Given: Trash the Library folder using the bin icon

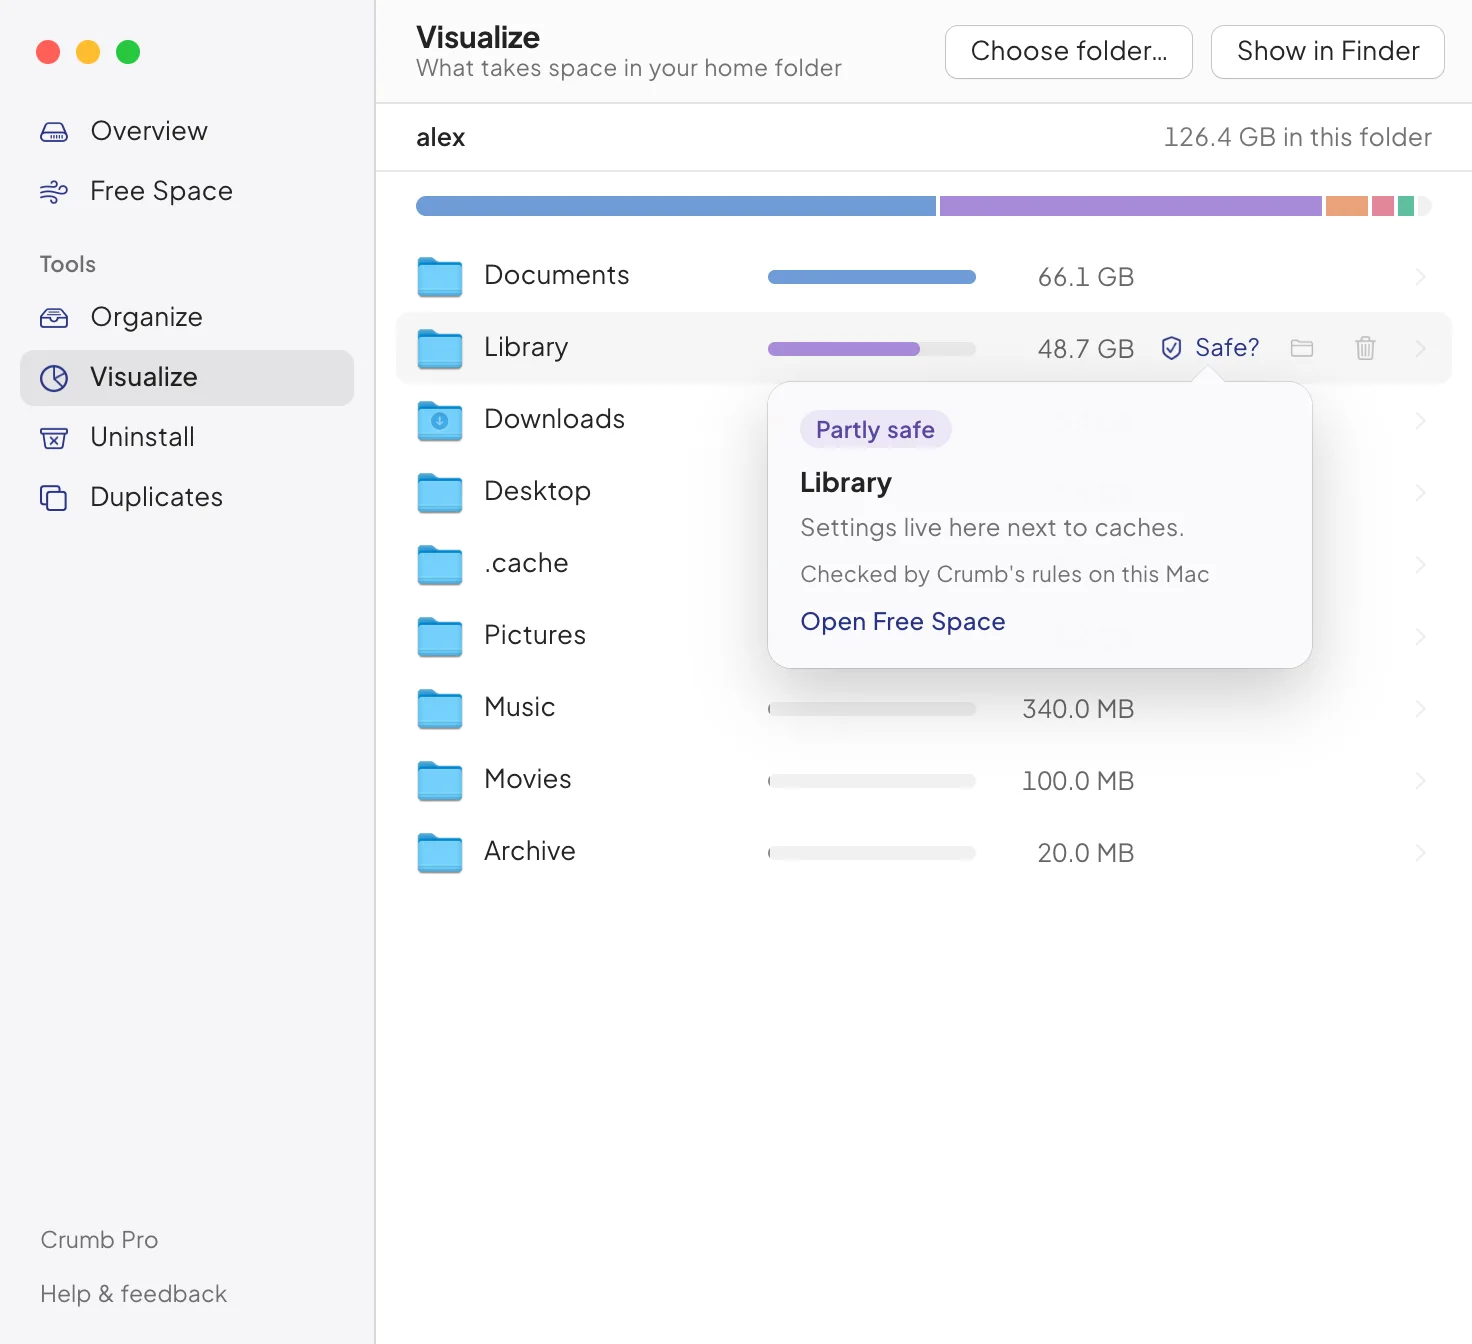Looking at the screenshot, I should pyautogui.click(x=1365, y=348).
